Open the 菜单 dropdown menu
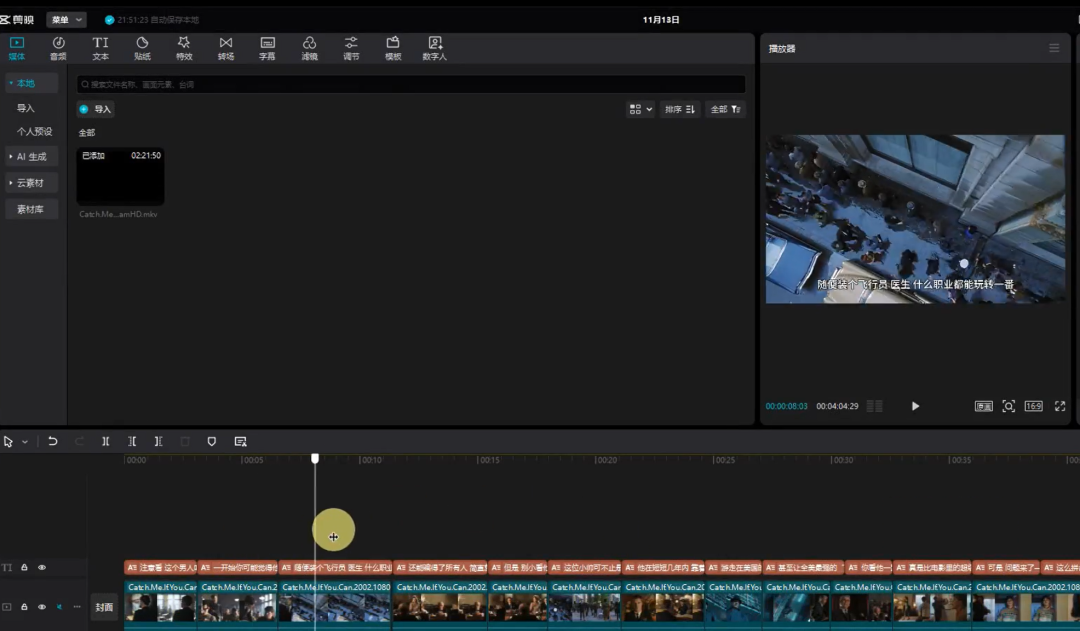This screenshot has height=631, width=1080. 66,20
